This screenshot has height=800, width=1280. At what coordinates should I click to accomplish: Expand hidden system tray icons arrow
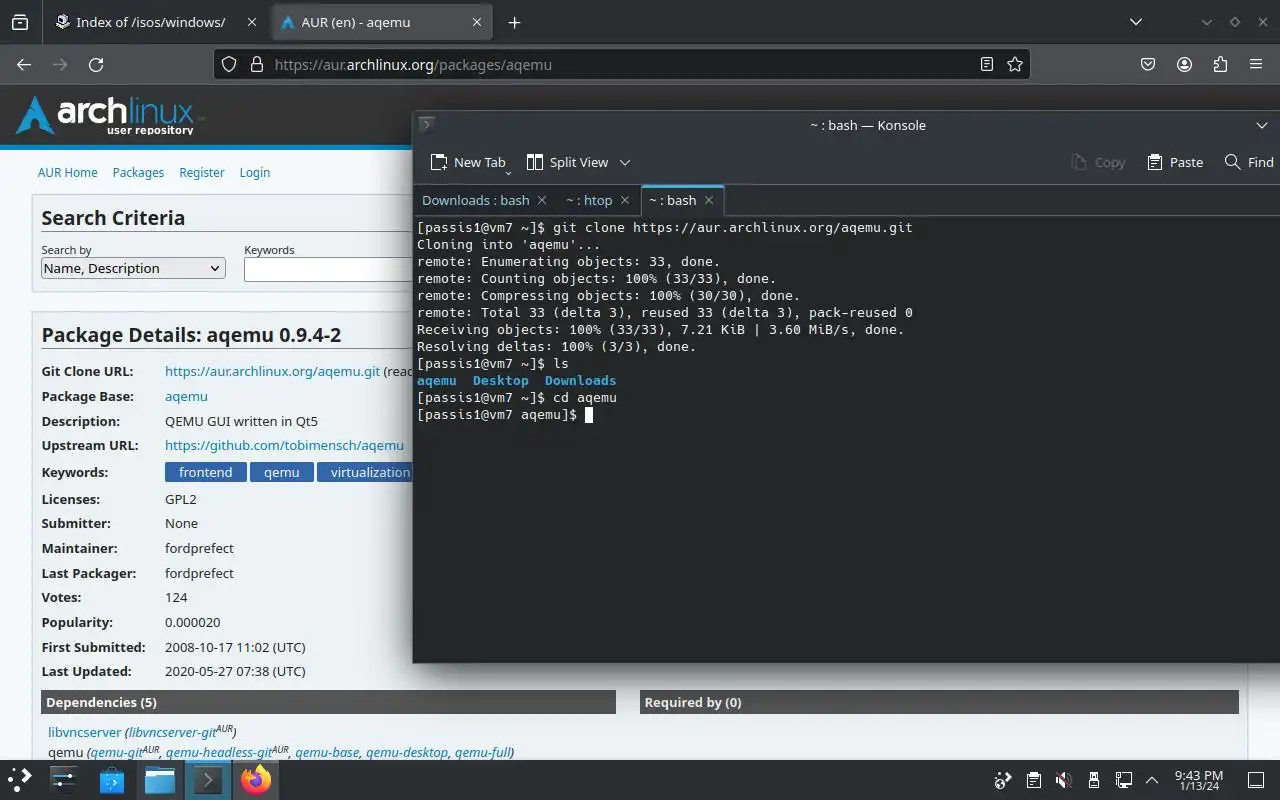pyautogui.click(x=1152, y=780)
